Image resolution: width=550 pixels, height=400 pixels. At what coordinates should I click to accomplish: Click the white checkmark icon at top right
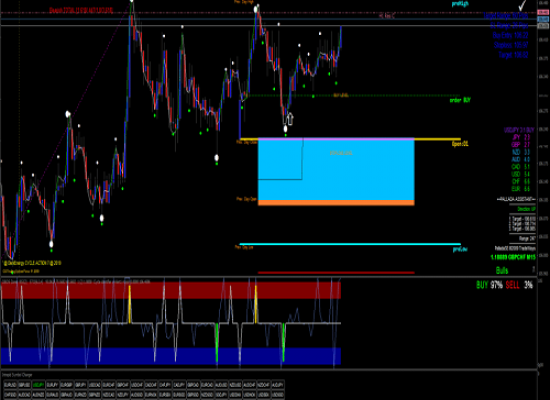click(522, 5)
